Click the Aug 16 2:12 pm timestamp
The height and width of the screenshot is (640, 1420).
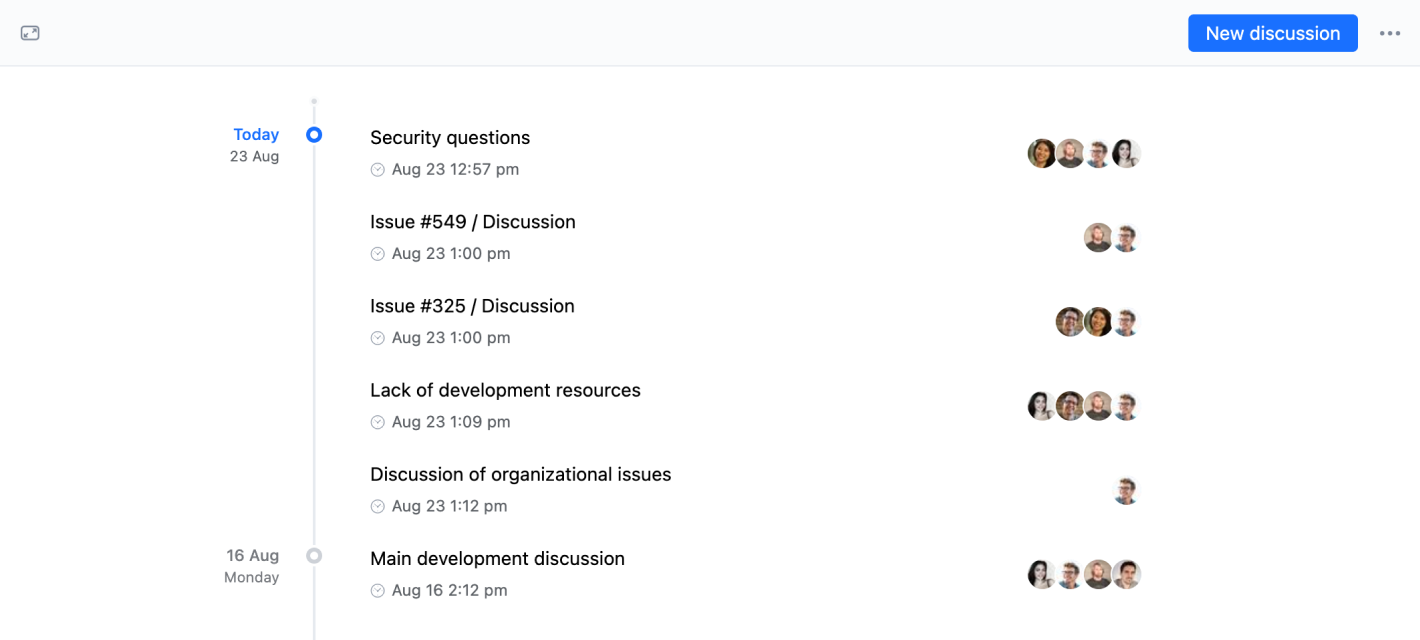tap(449, 590)
